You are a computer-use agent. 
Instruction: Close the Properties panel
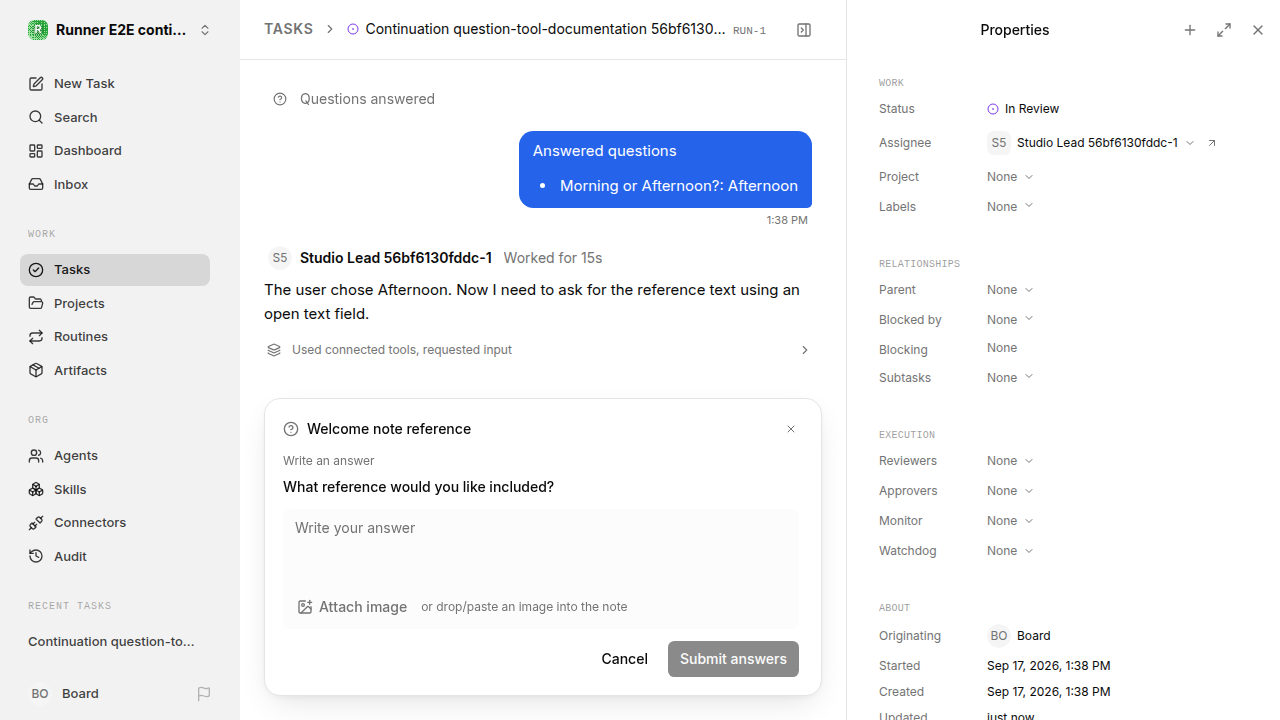[1258, 30]
